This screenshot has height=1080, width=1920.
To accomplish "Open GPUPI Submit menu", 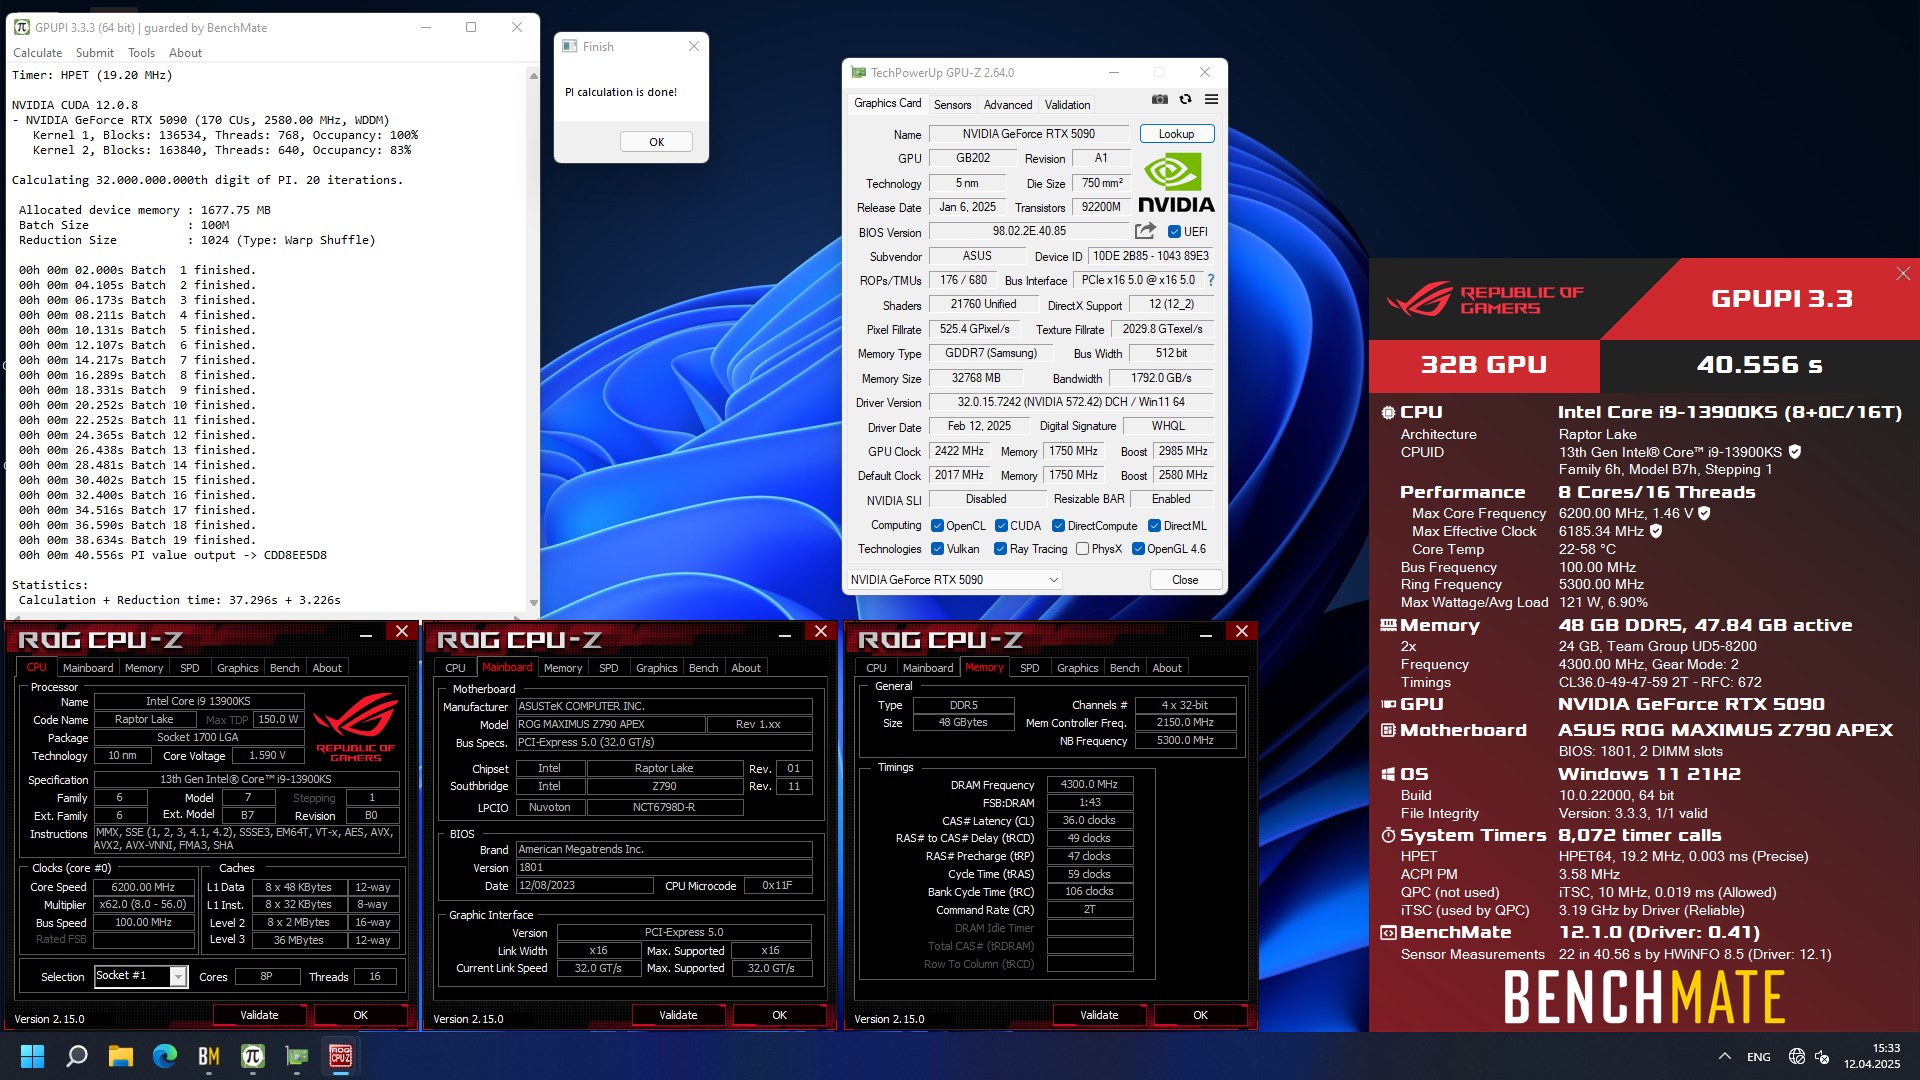I will coord(95,53).
